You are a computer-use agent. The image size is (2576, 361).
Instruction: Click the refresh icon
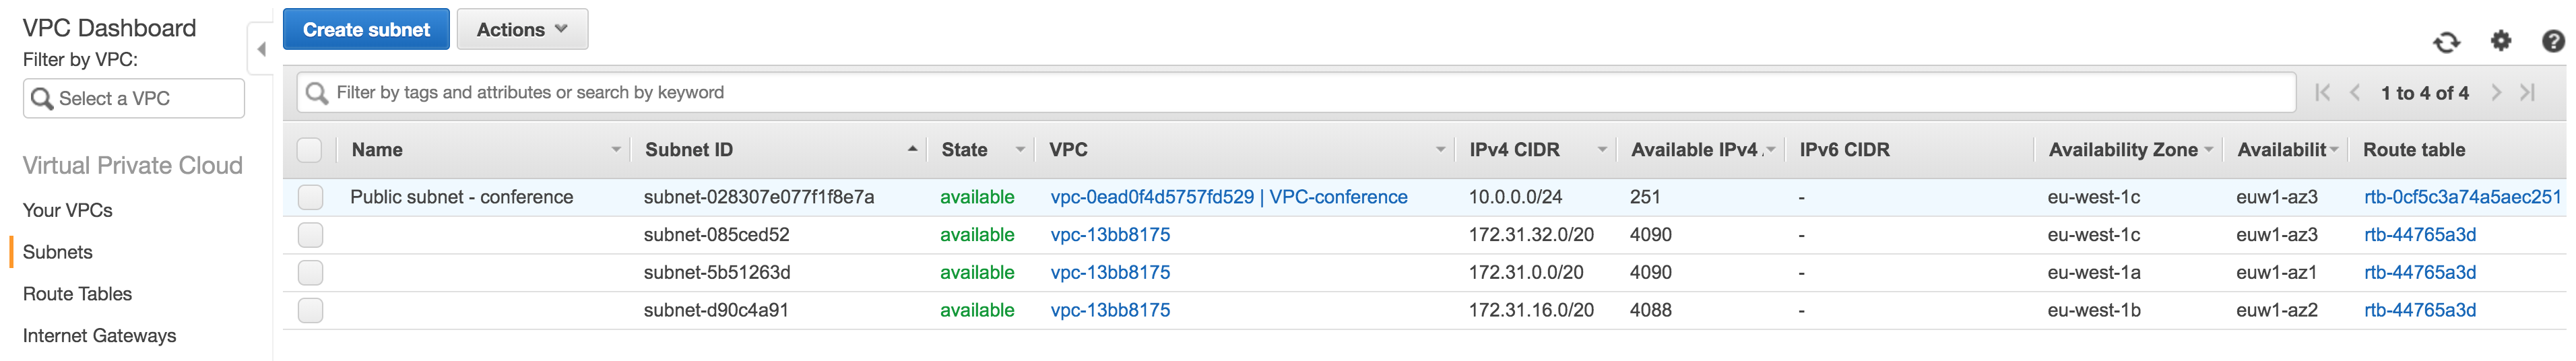[2446, 42]
